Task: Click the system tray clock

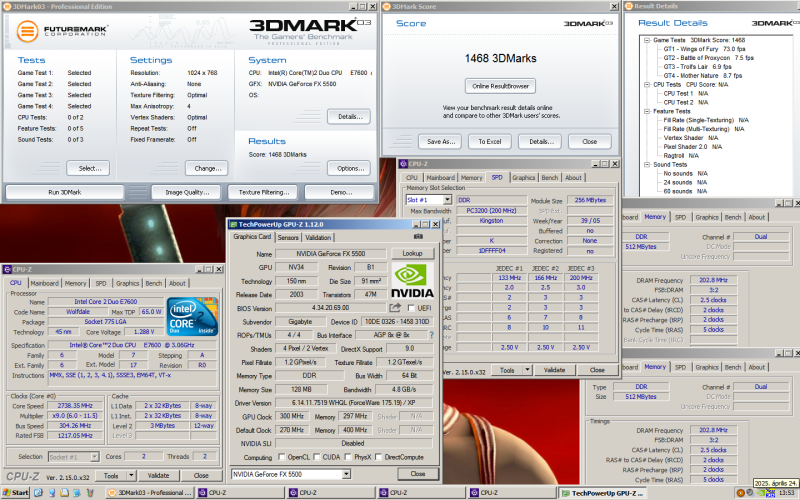Action: (786, 493)
